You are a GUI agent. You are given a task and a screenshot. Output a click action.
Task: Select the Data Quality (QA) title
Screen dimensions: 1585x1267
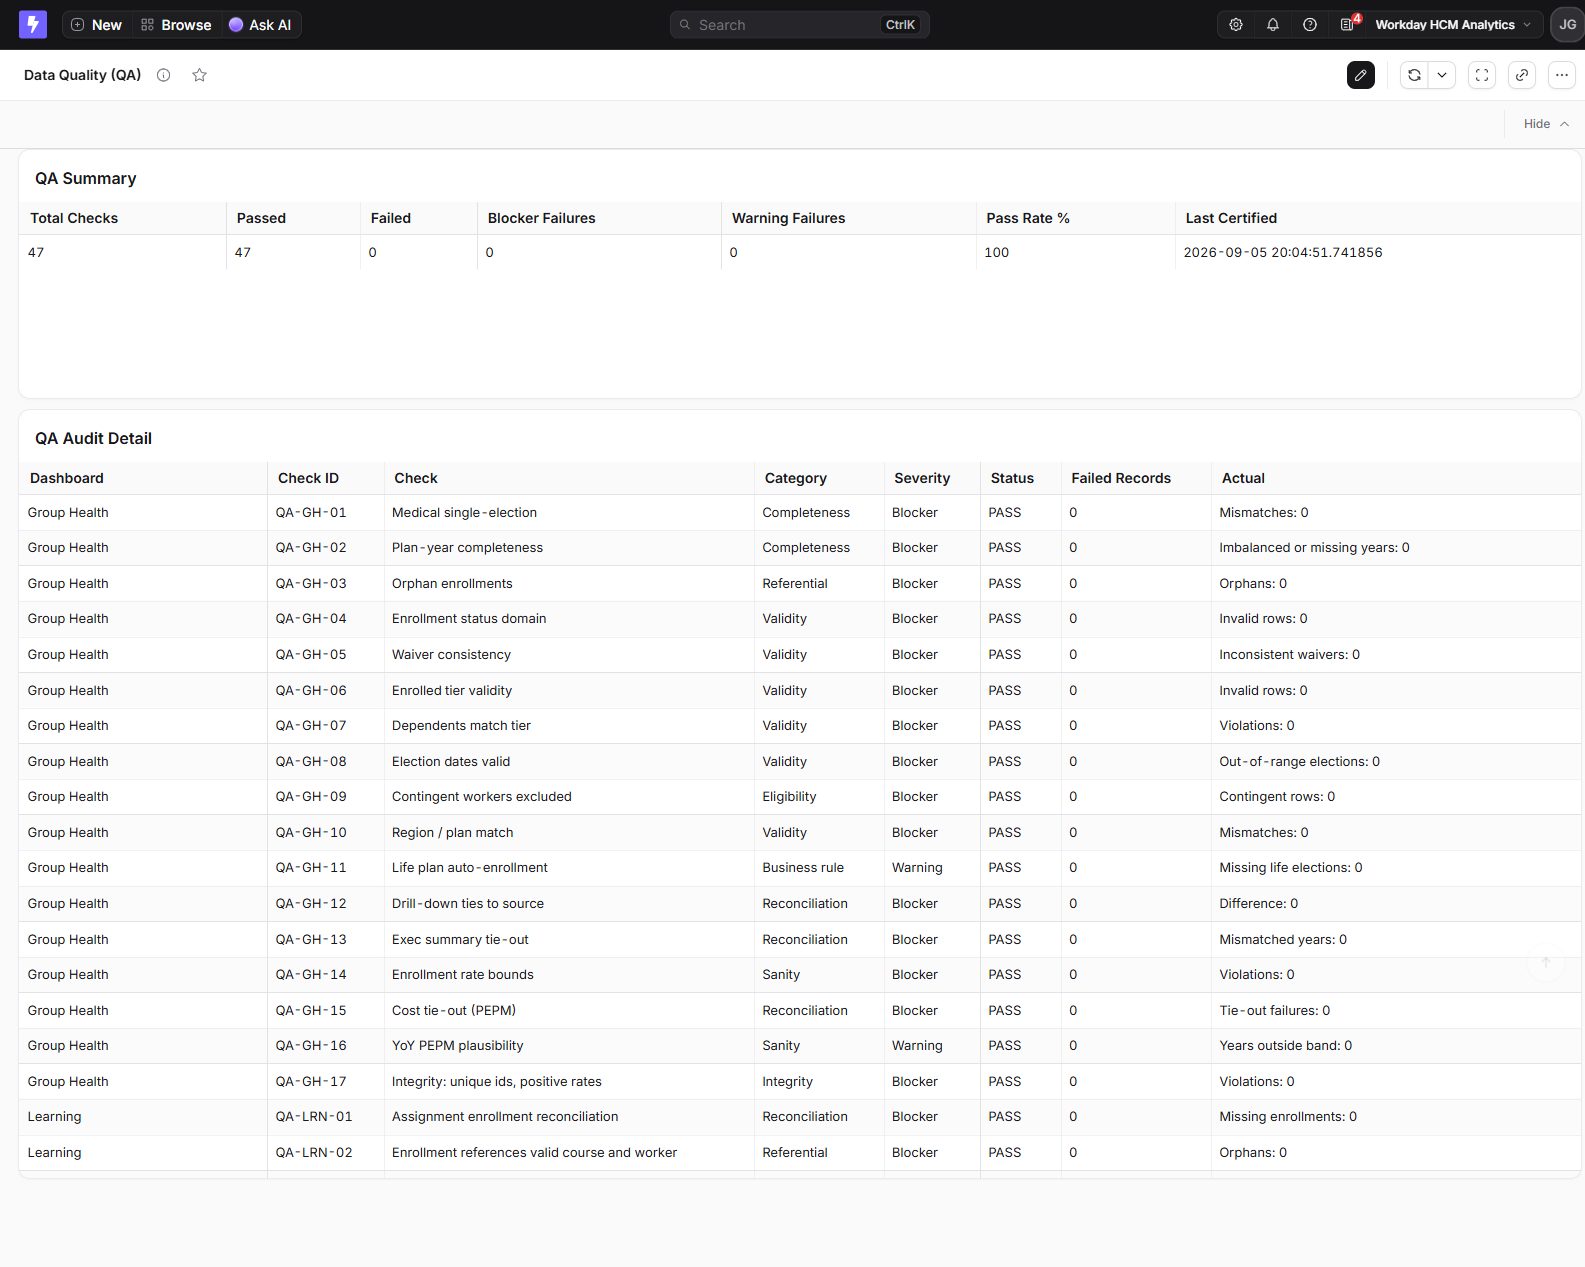point(83,75)
